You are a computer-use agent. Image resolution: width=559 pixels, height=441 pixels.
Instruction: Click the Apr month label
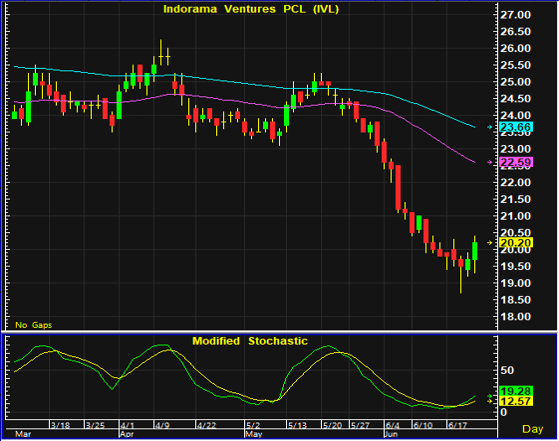(x=127, y=434)
